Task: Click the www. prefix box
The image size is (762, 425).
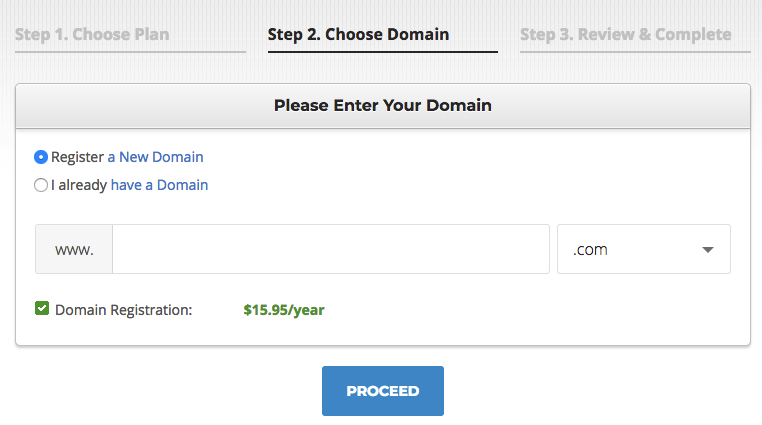Action: [74, 249]
